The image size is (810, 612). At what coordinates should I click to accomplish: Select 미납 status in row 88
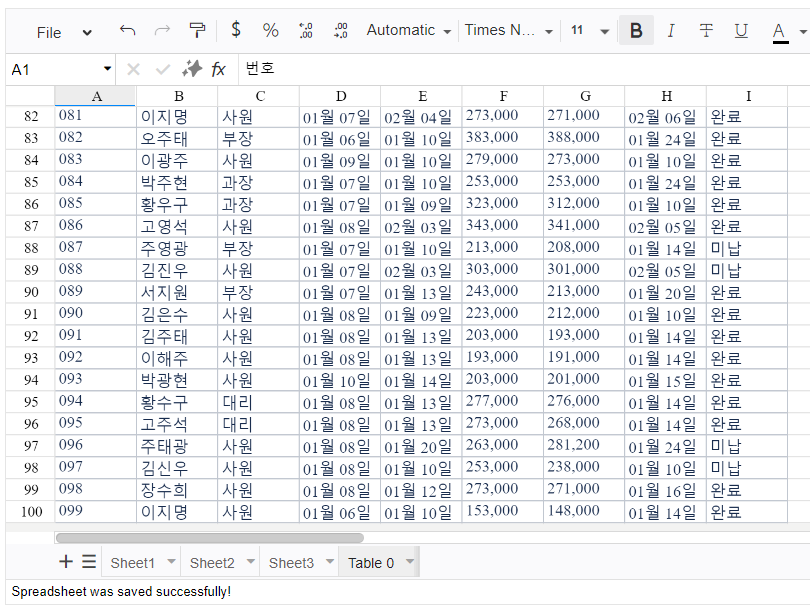pos(747,248)
